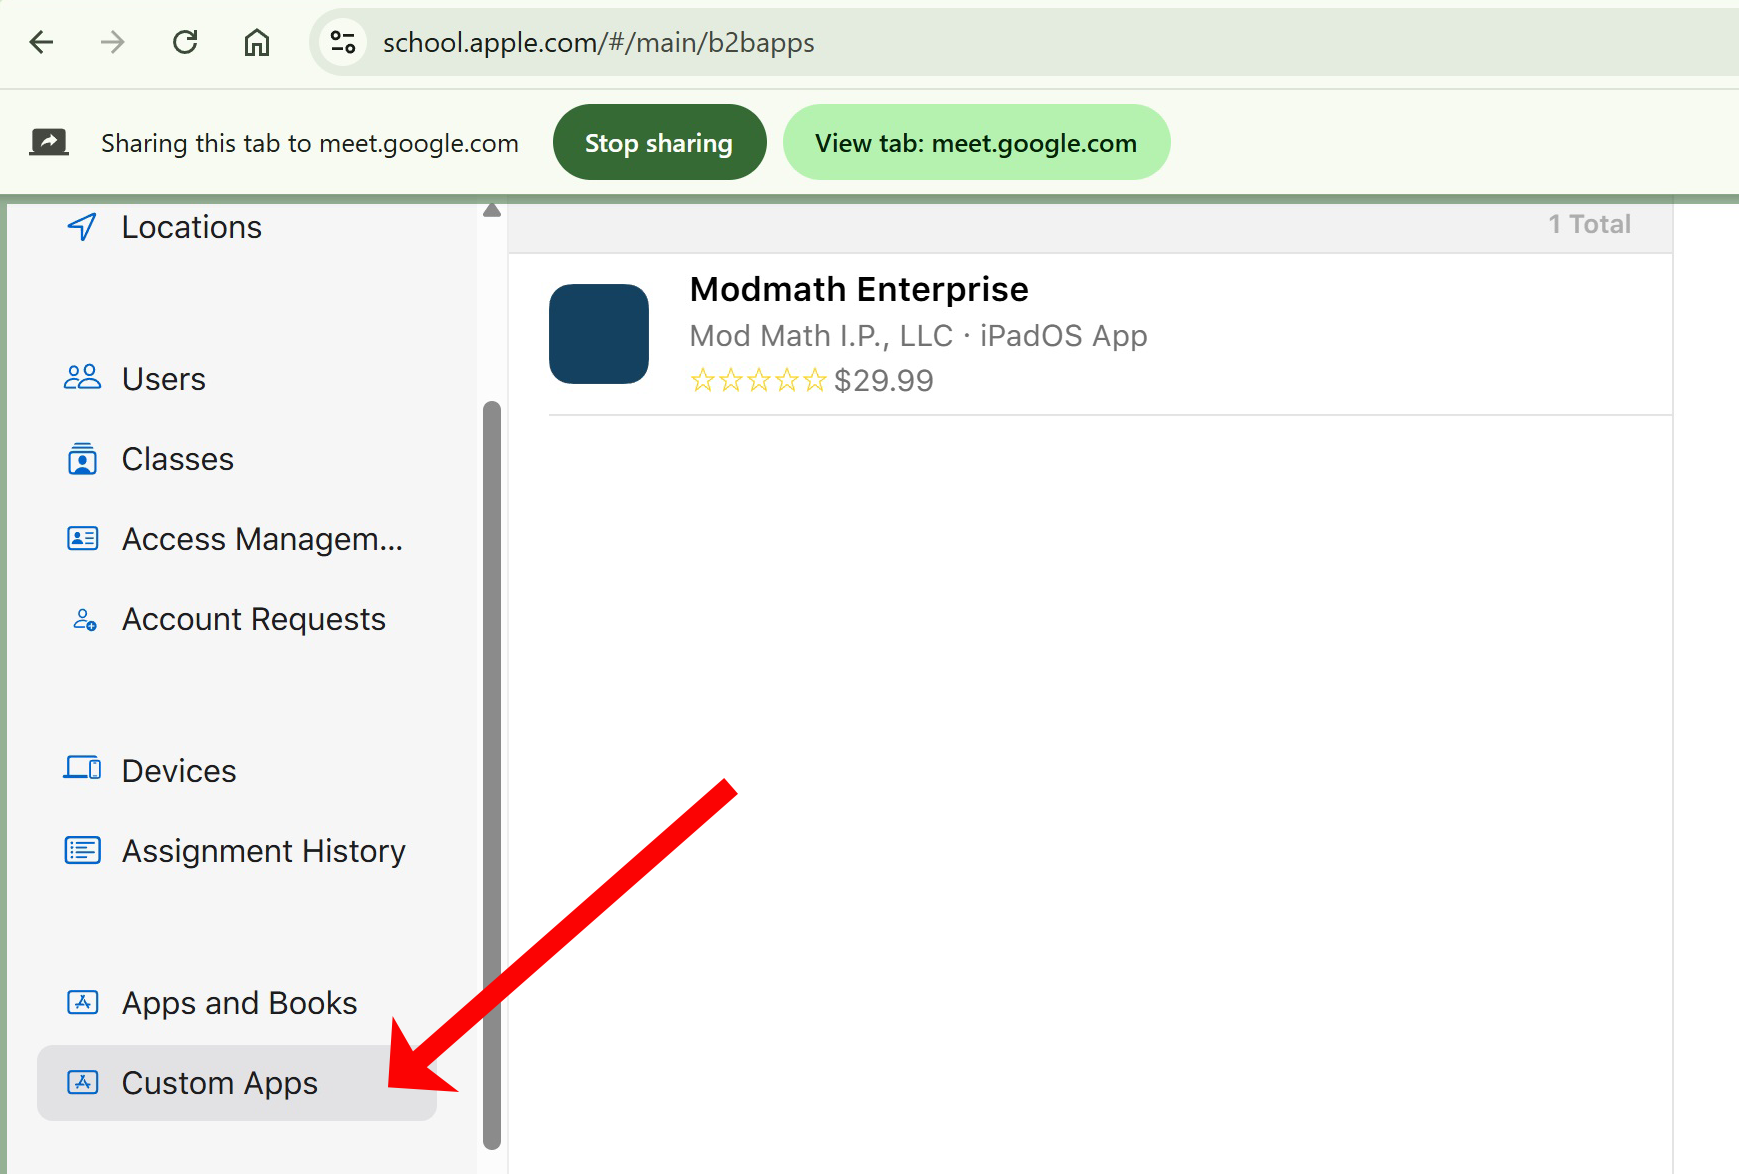Screen dimensions: 1739x1174
Task: Open the Custom Apps sidebar item
Action: pos(220,1083)
